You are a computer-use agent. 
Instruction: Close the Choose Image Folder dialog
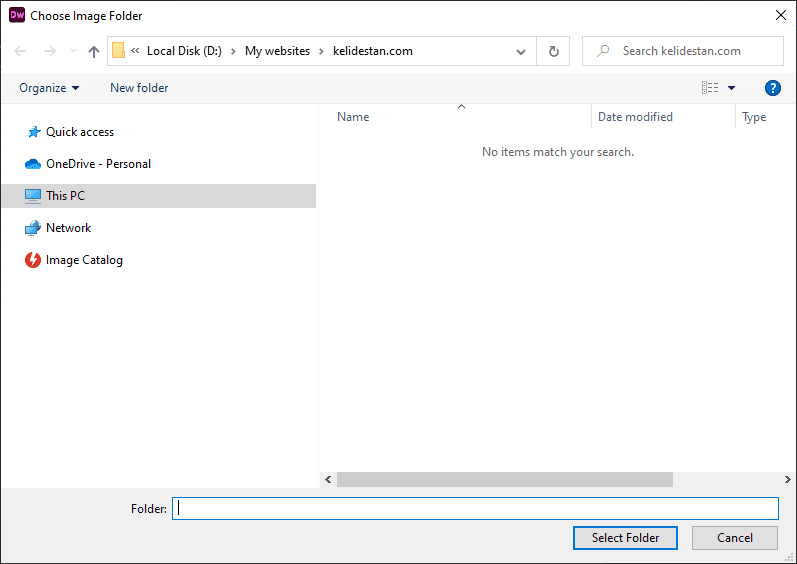pos(781,15)
